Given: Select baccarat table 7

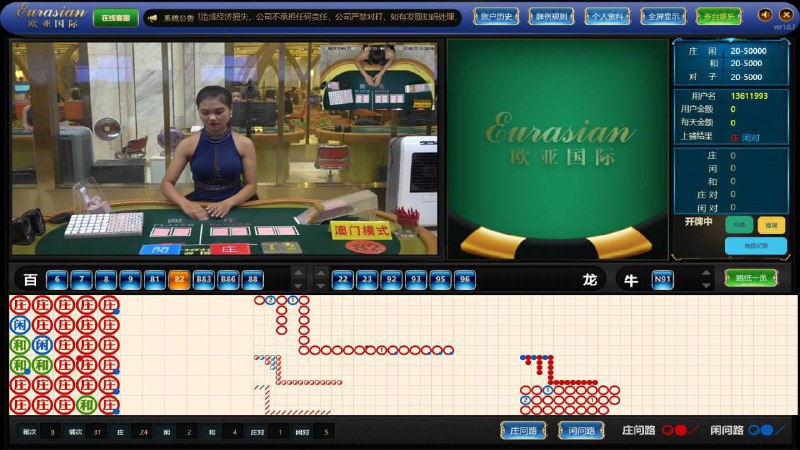Looking at the screenshot, I should (x=82, y=280).
